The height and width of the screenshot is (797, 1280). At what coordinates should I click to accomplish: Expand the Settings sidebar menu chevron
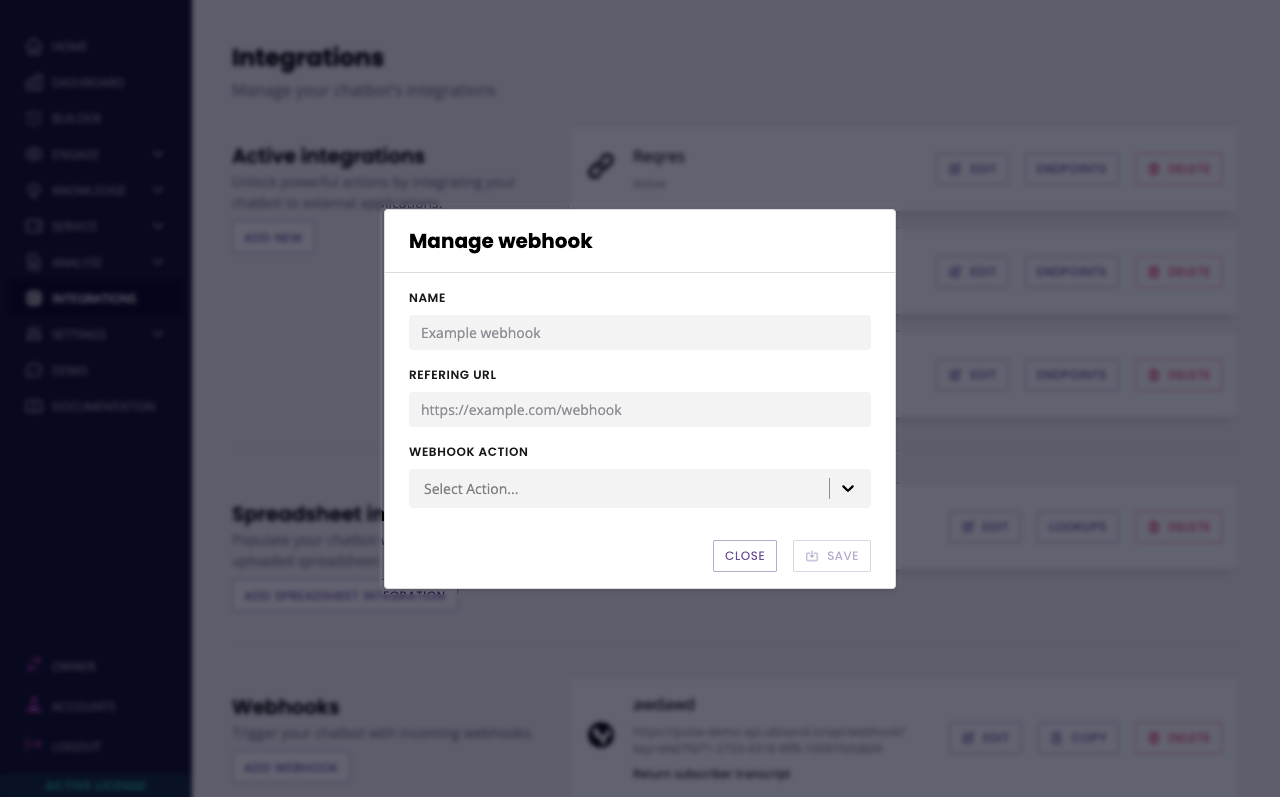click(158, 335)
